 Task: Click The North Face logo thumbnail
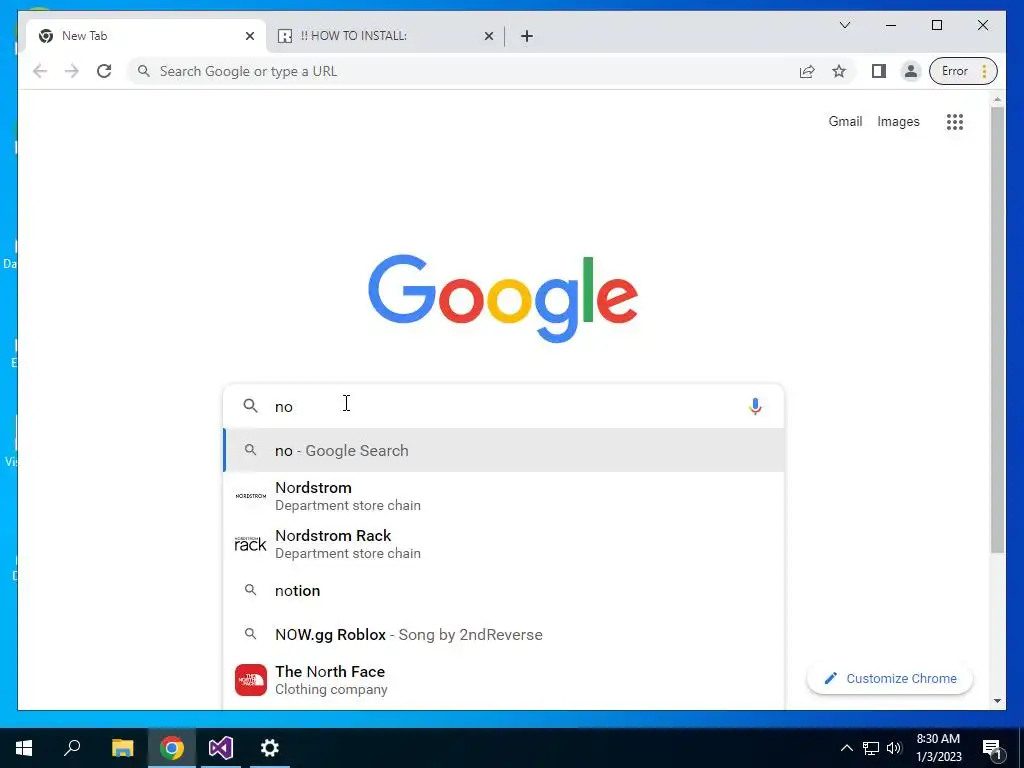[251, 680]
